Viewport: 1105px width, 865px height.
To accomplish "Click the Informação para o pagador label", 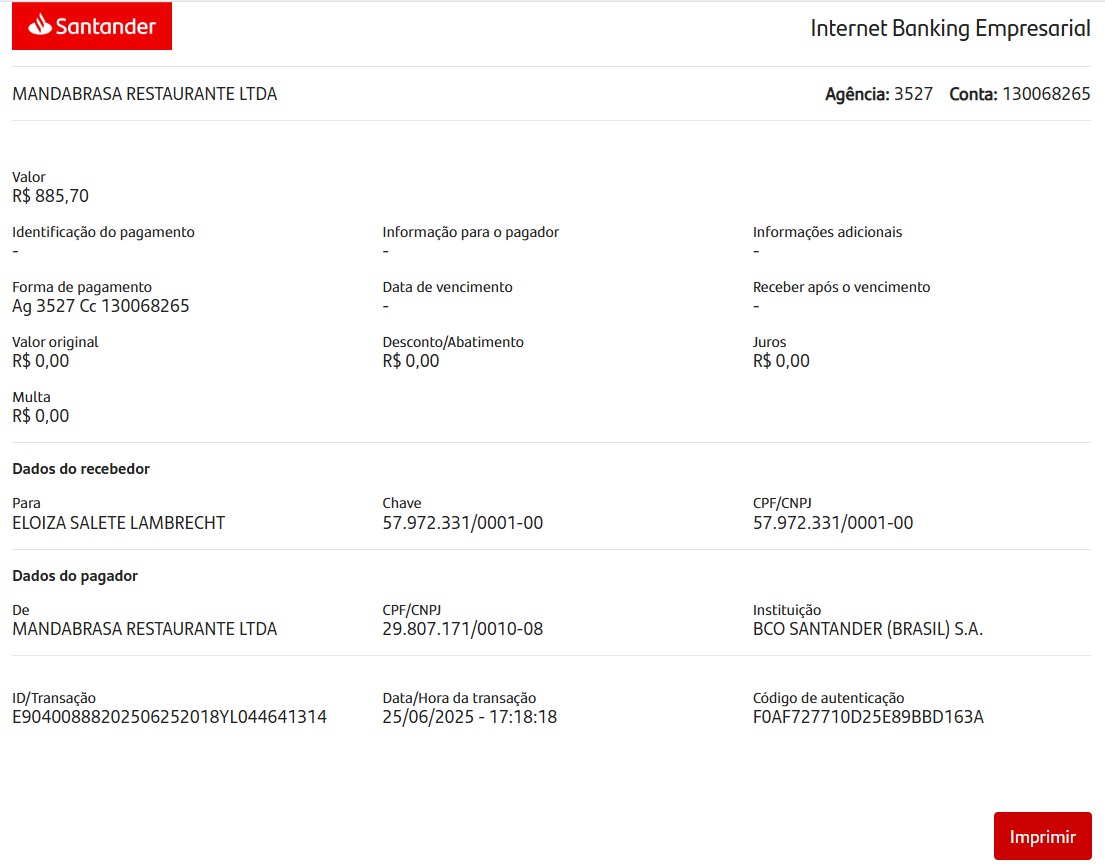I will [x=471, y=232].
